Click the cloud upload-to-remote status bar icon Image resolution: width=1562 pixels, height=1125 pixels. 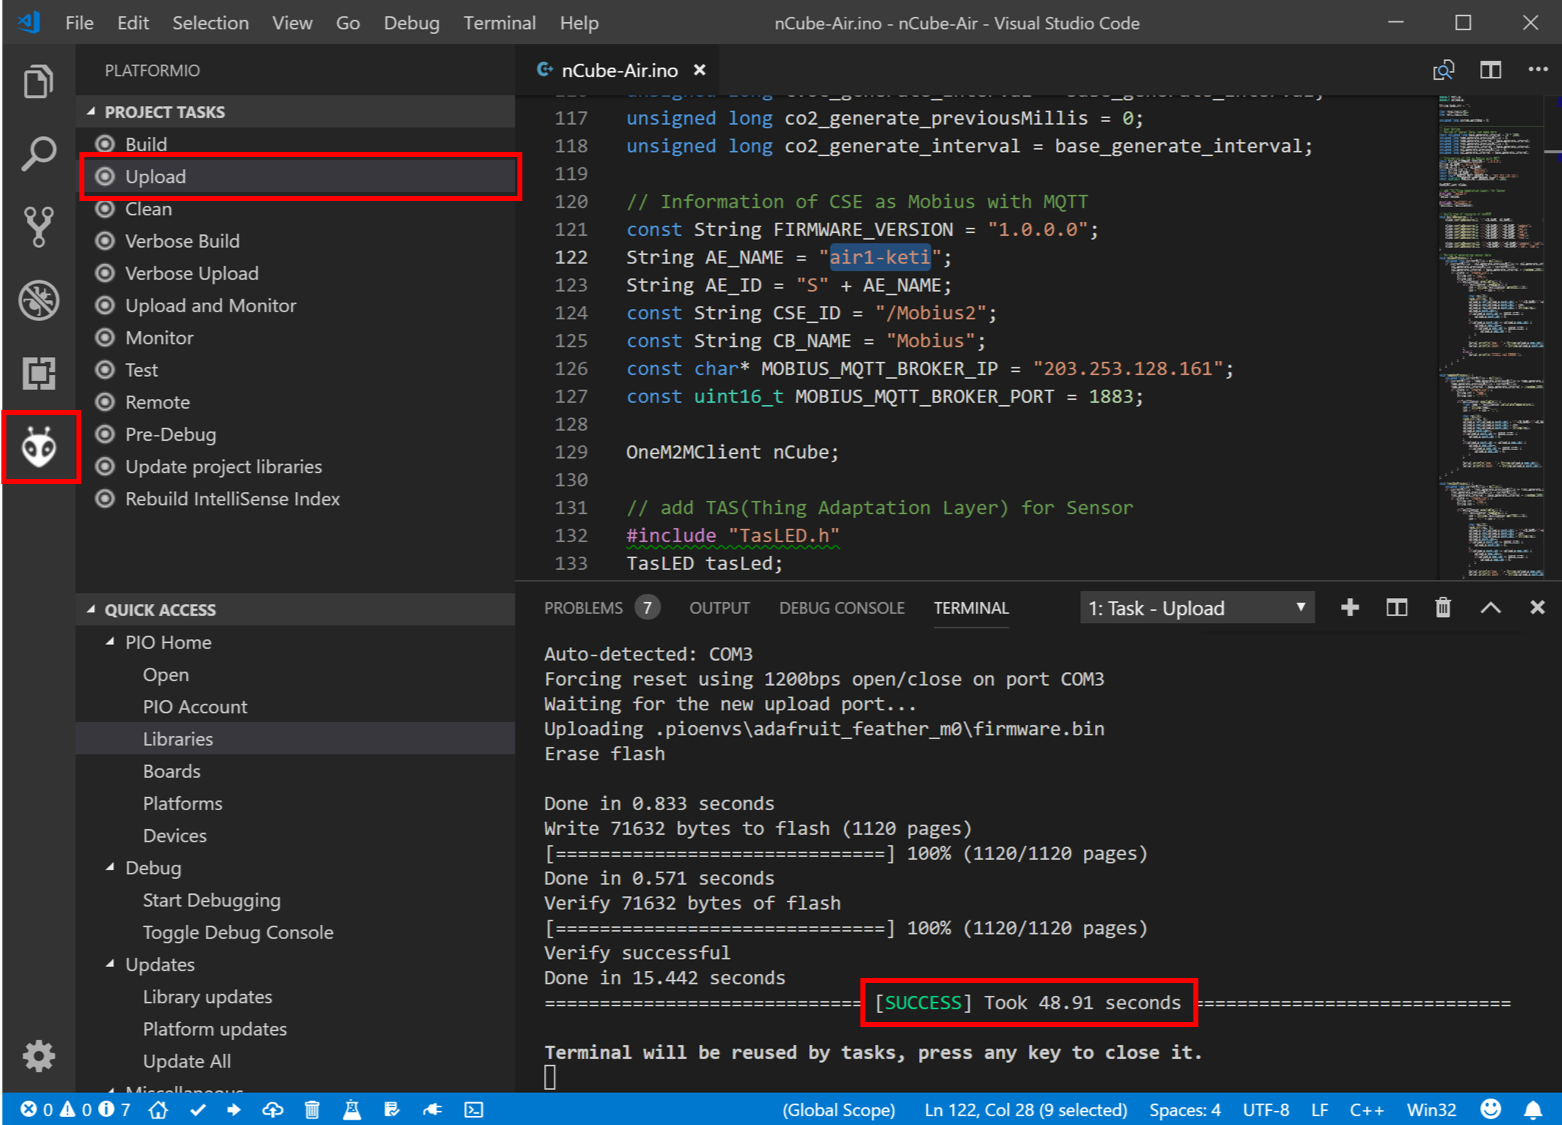pos(272,1109)
